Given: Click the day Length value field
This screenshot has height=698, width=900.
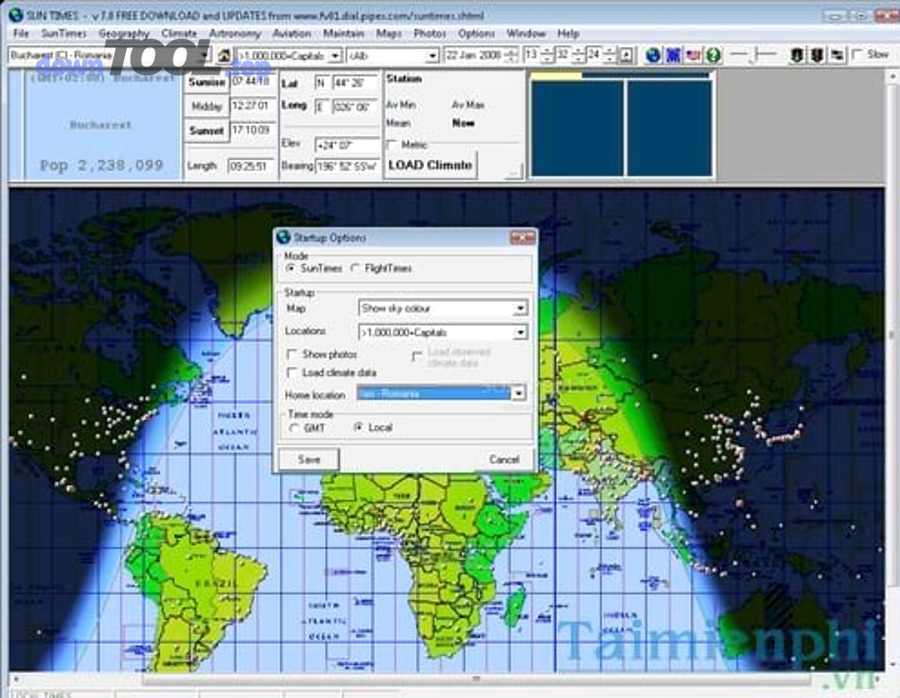Looking at the screenshot, I should 250,166.
